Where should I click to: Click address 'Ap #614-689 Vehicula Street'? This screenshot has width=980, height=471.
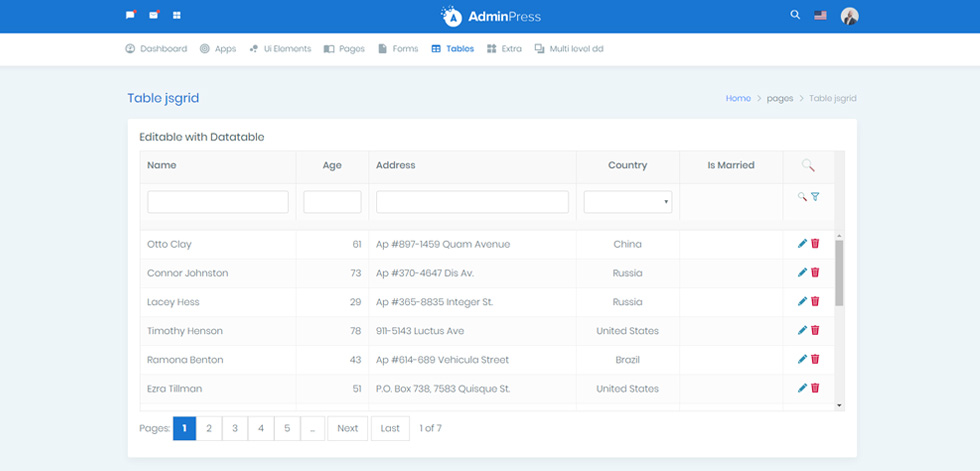point(442,360)
